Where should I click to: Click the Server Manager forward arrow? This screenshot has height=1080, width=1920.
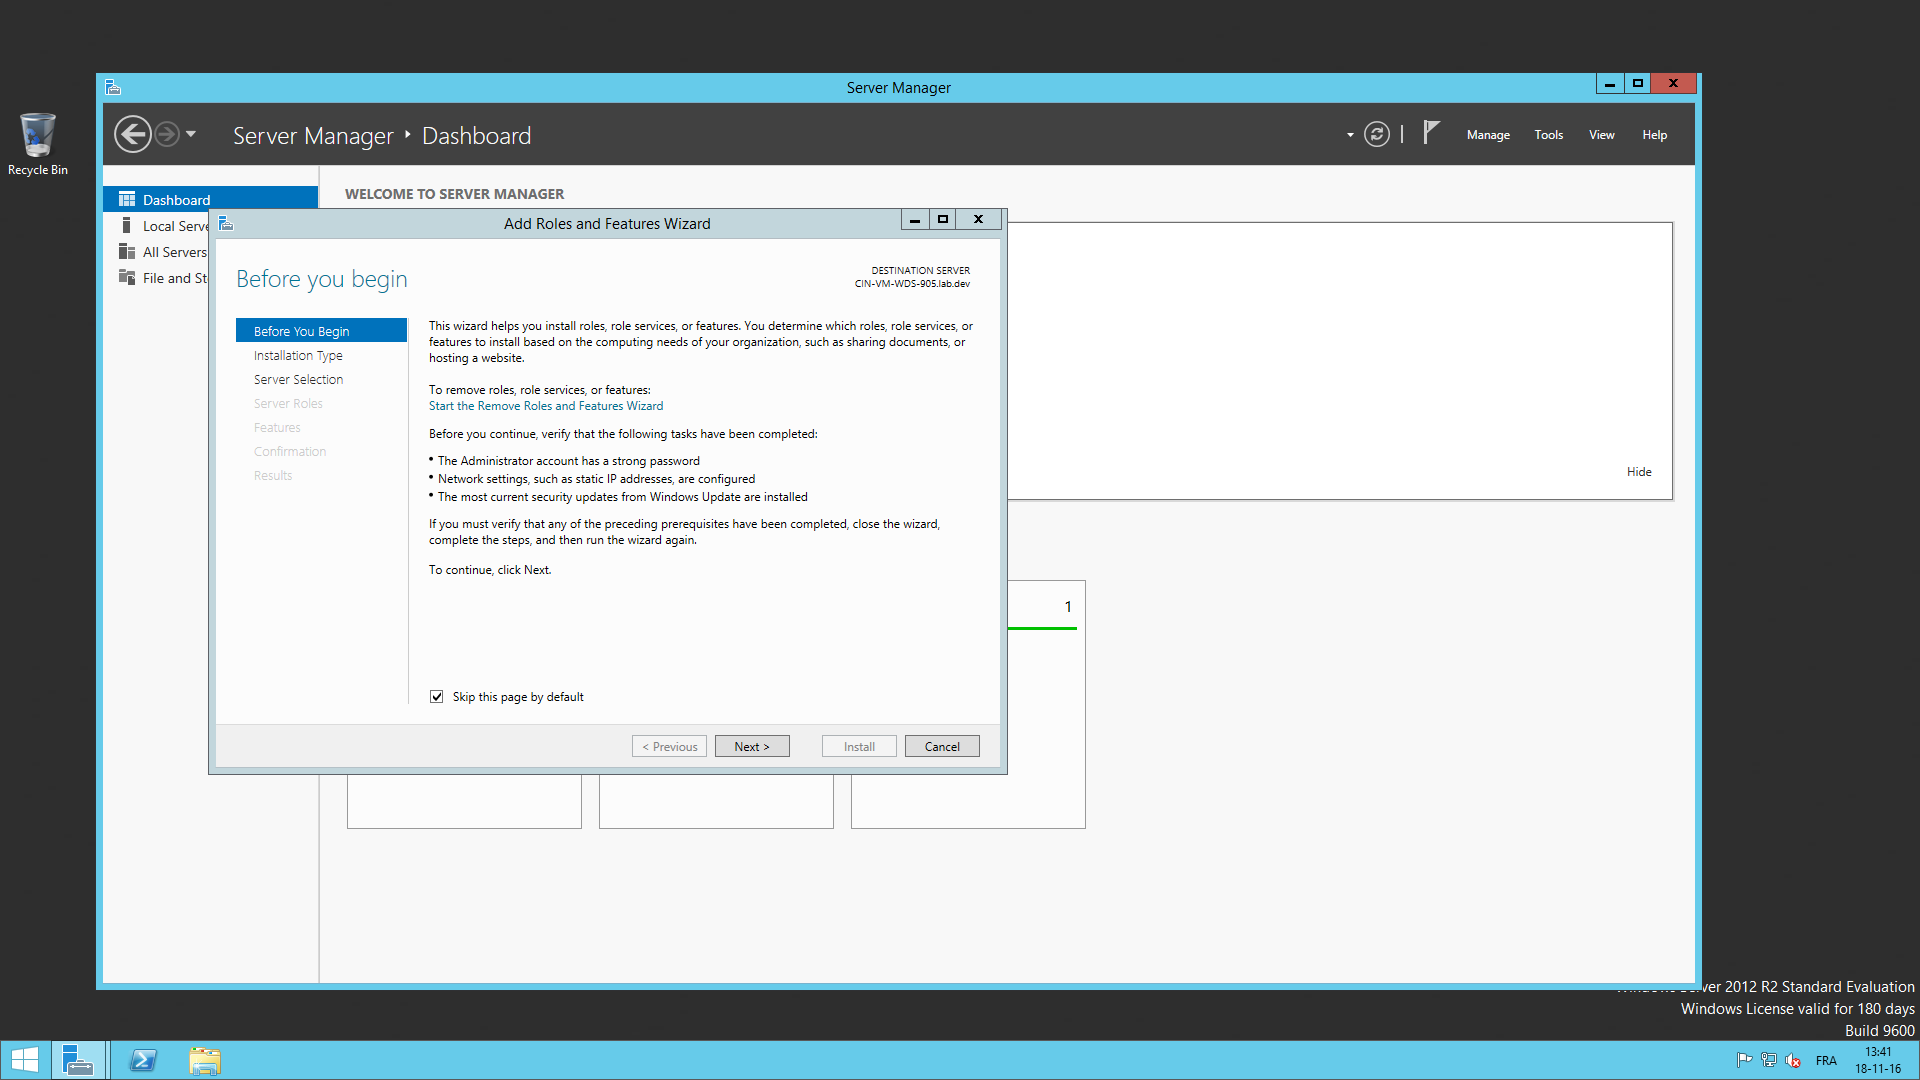(x=167, y=134)
